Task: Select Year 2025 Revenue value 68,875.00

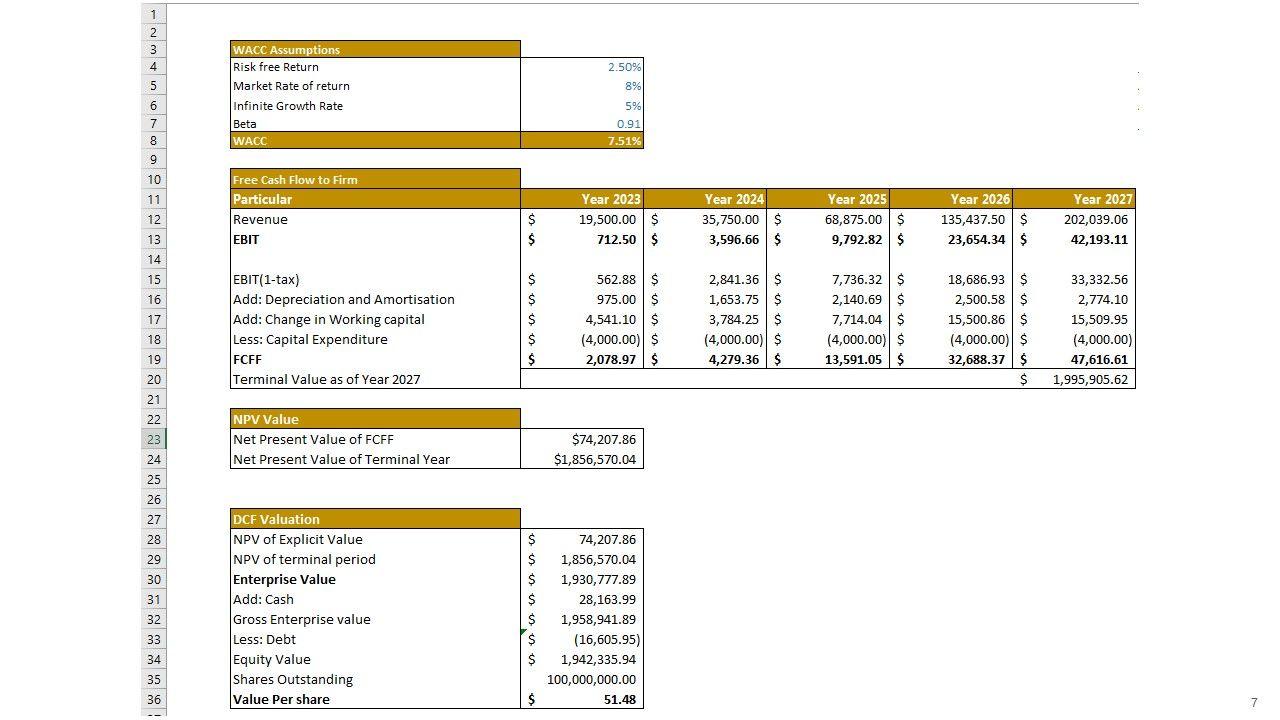Action: 828,219
